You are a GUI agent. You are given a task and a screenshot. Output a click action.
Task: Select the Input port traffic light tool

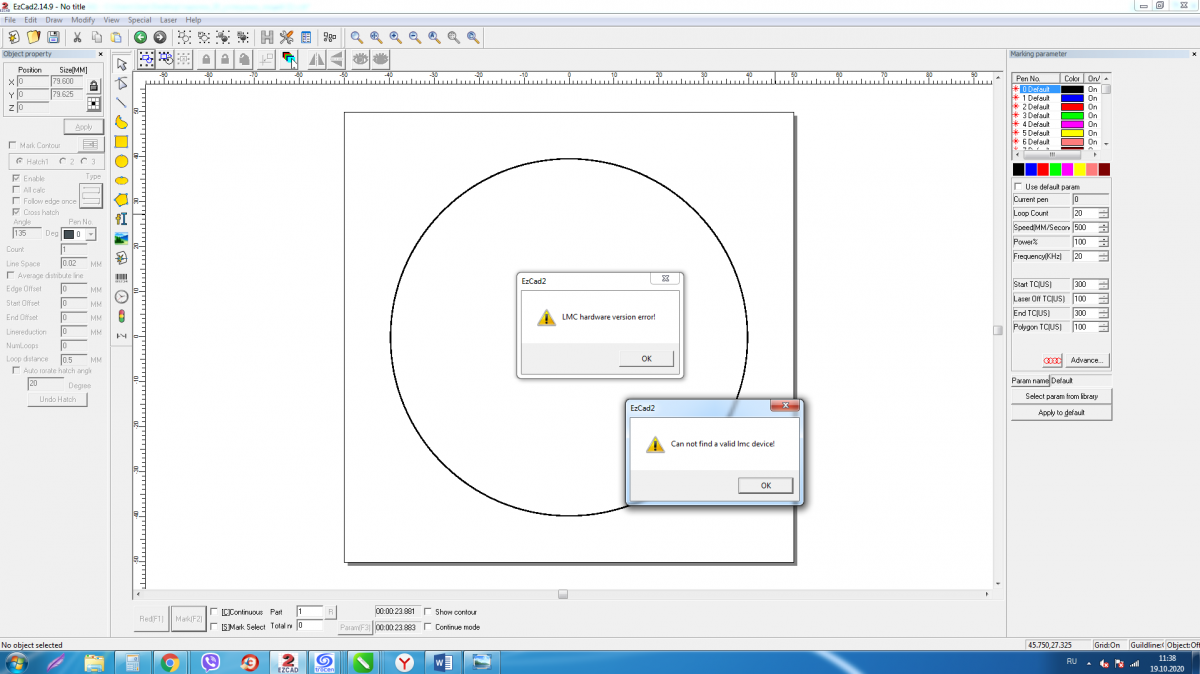coord(121,316)
